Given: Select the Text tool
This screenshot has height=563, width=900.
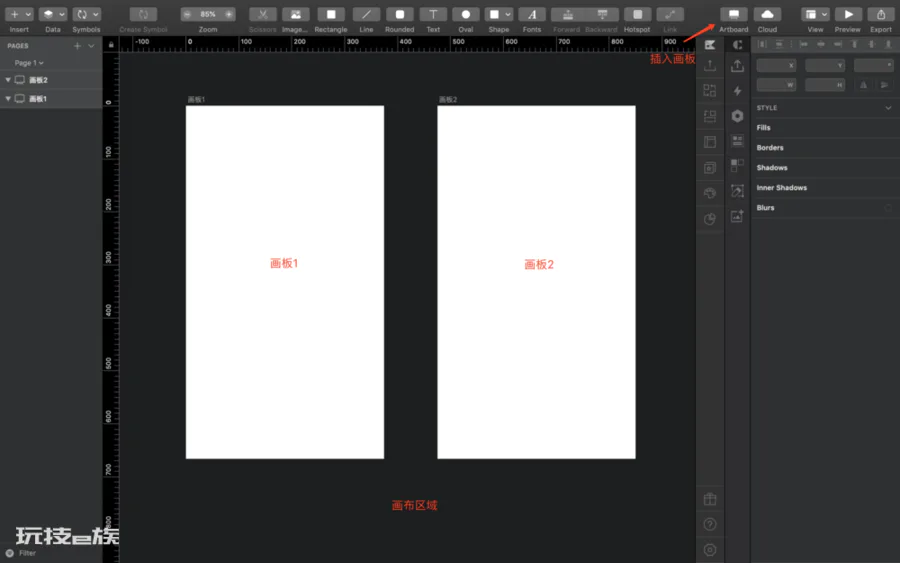Looking at the screenshot, I should (433, 14).
